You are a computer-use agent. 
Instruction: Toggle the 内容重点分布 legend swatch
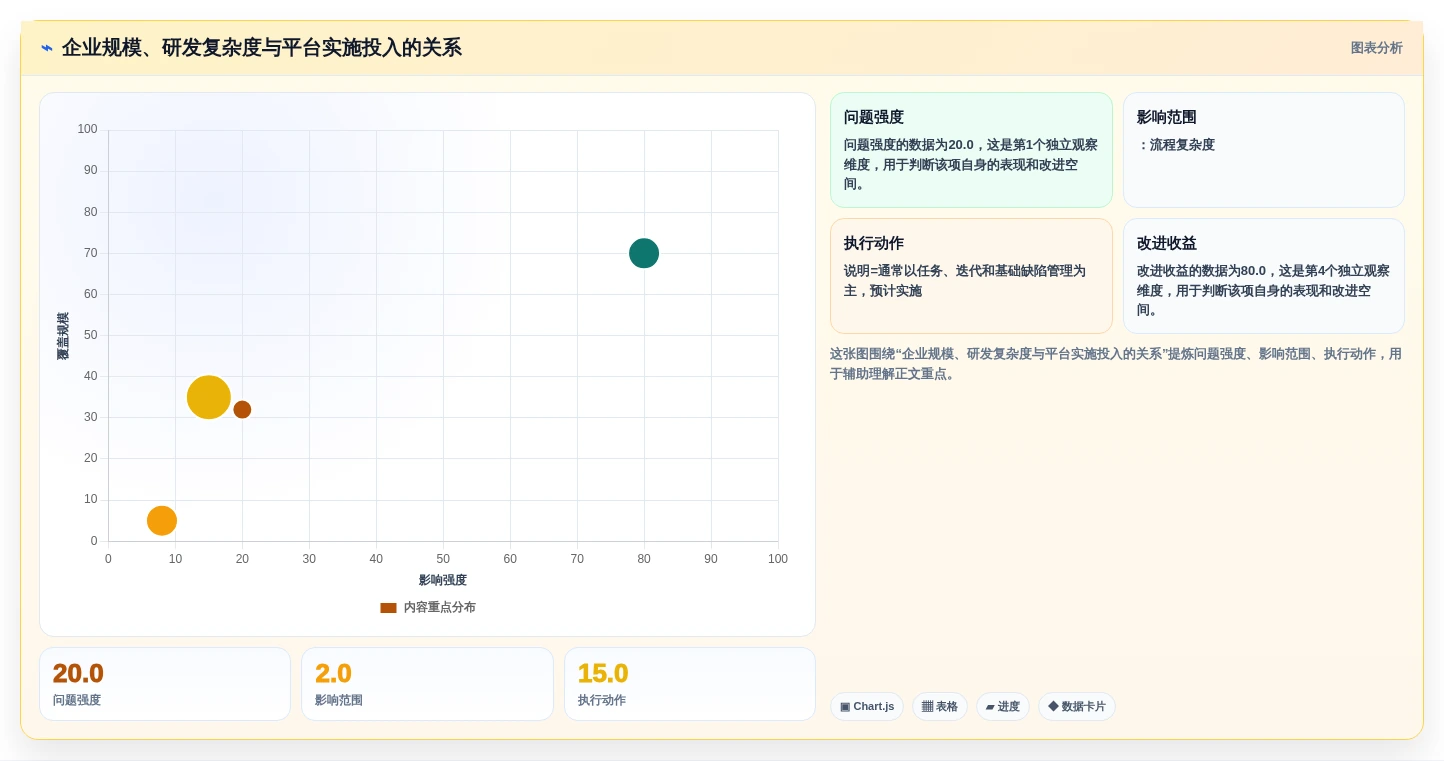[388, 608]
